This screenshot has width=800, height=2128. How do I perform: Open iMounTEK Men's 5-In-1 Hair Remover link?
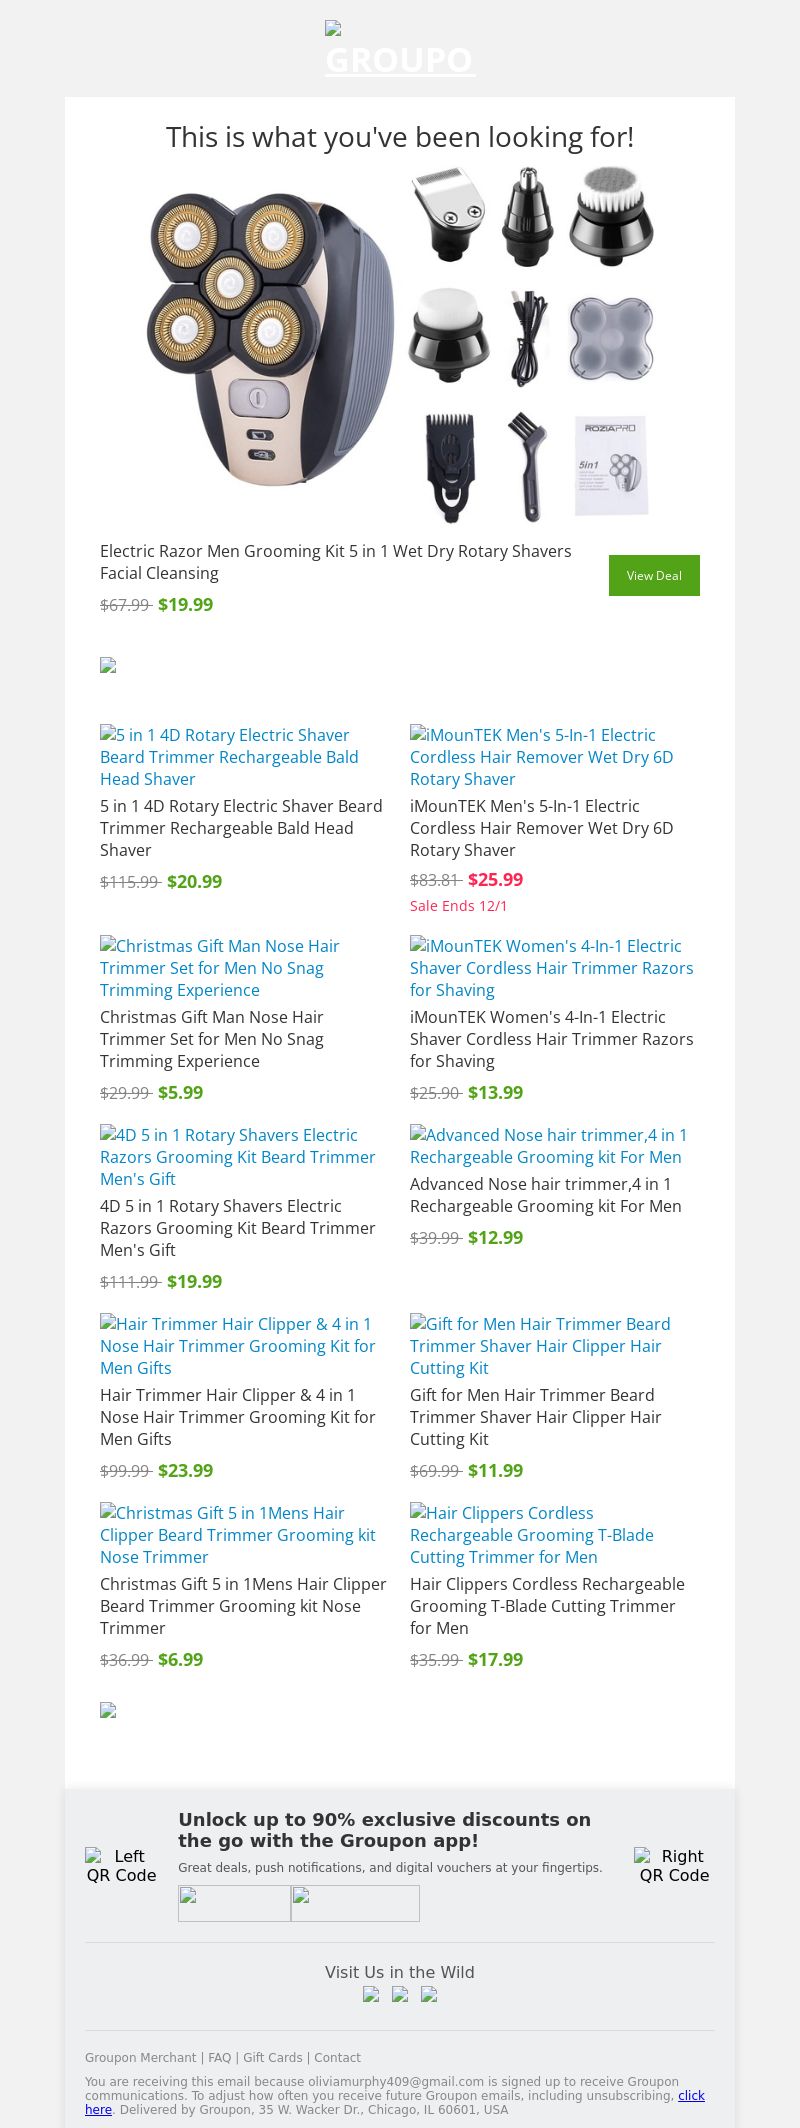tap(541, 757)
